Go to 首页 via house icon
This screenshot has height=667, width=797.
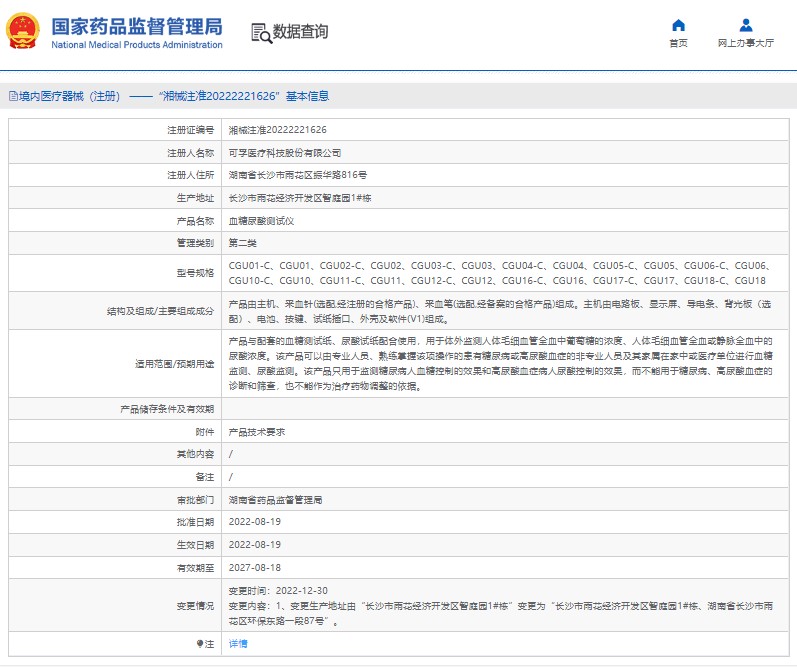click(x=678, y=25)
